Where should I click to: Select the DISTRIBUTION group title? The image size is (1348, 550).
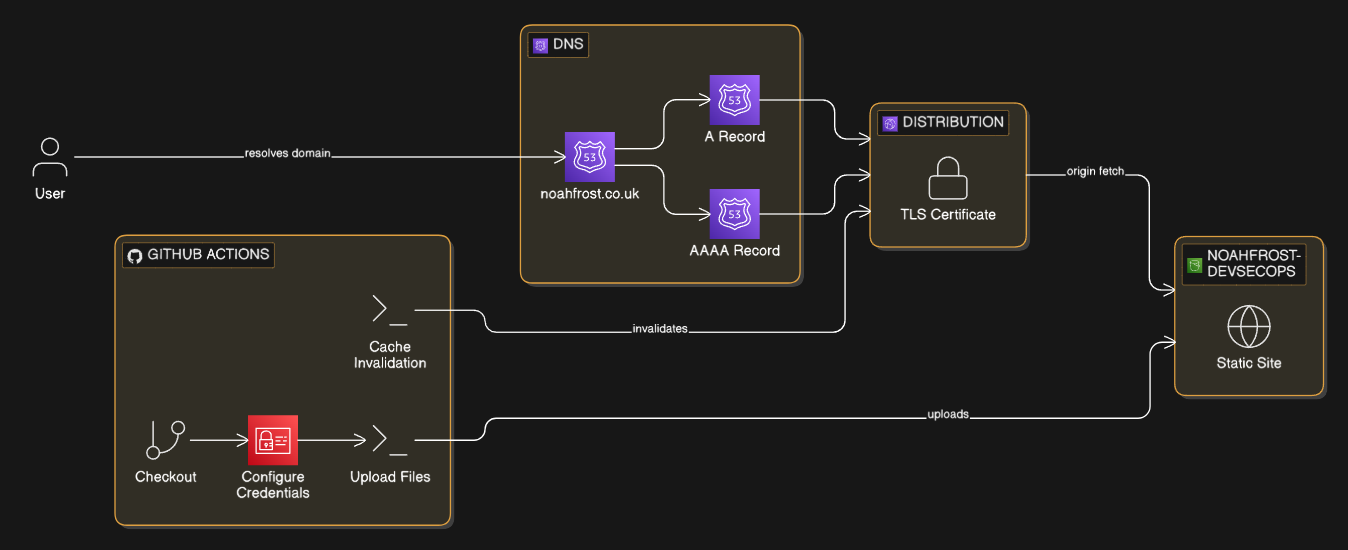coord(953,122)
